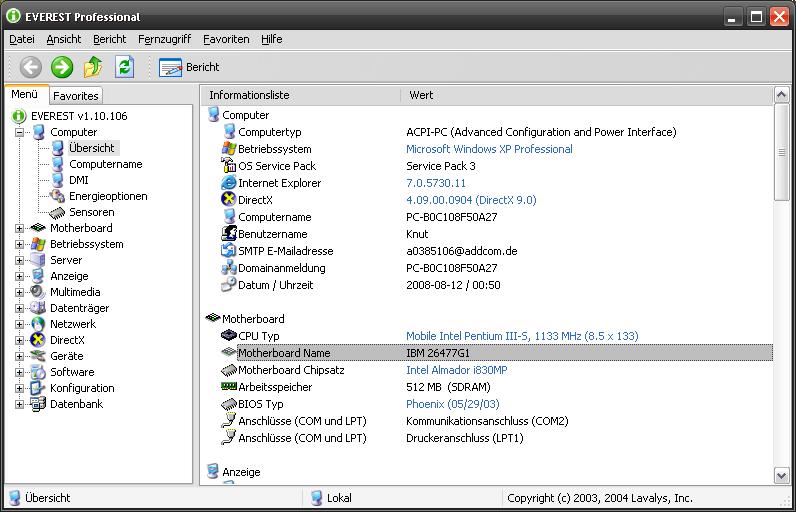The width and height of the screenshot is (796, 512).
Task: Select the Datum / Uhrzeit row
Action: click(496, 285)
